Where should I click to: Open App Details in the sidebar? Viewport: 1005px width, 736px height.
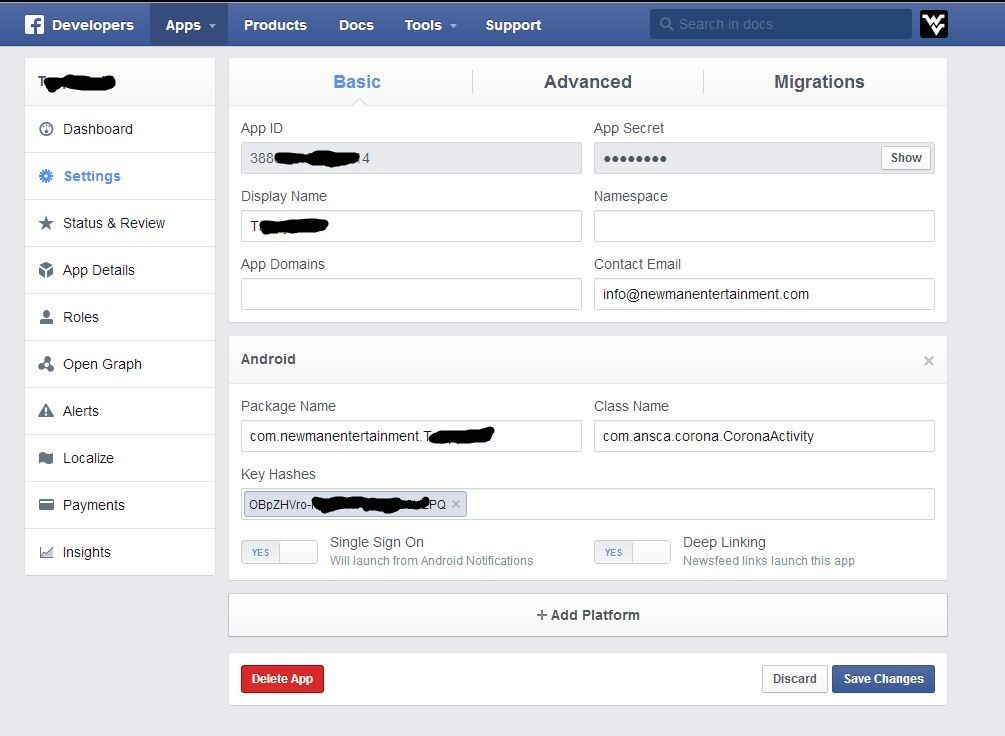click(x=120, y=270)
